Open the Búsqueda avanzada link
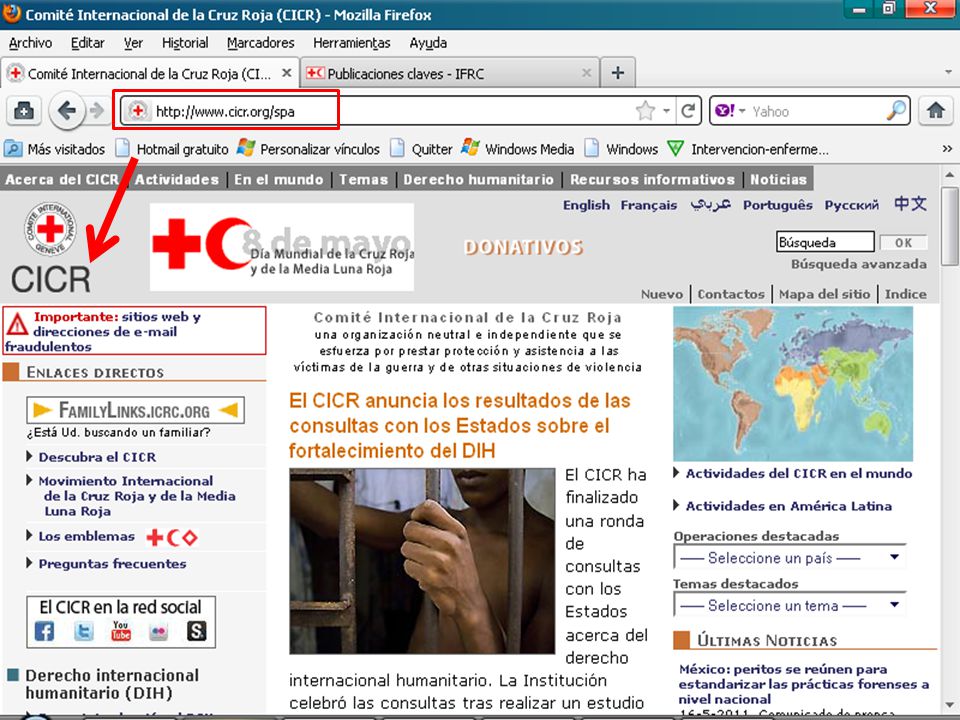 (x=858, y=264)
